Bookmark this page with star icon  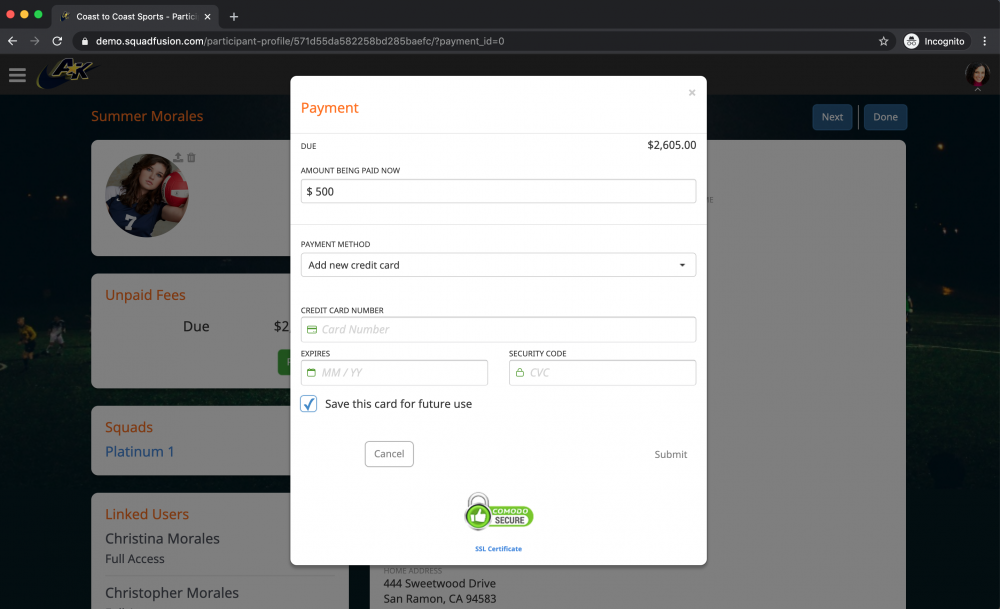883,41
